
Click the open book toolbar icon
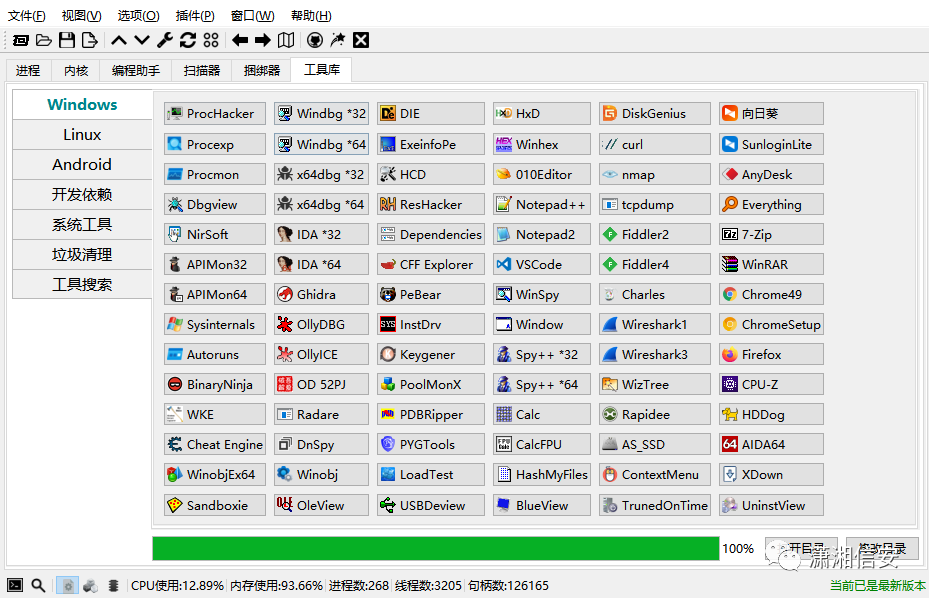coord(286,40)
